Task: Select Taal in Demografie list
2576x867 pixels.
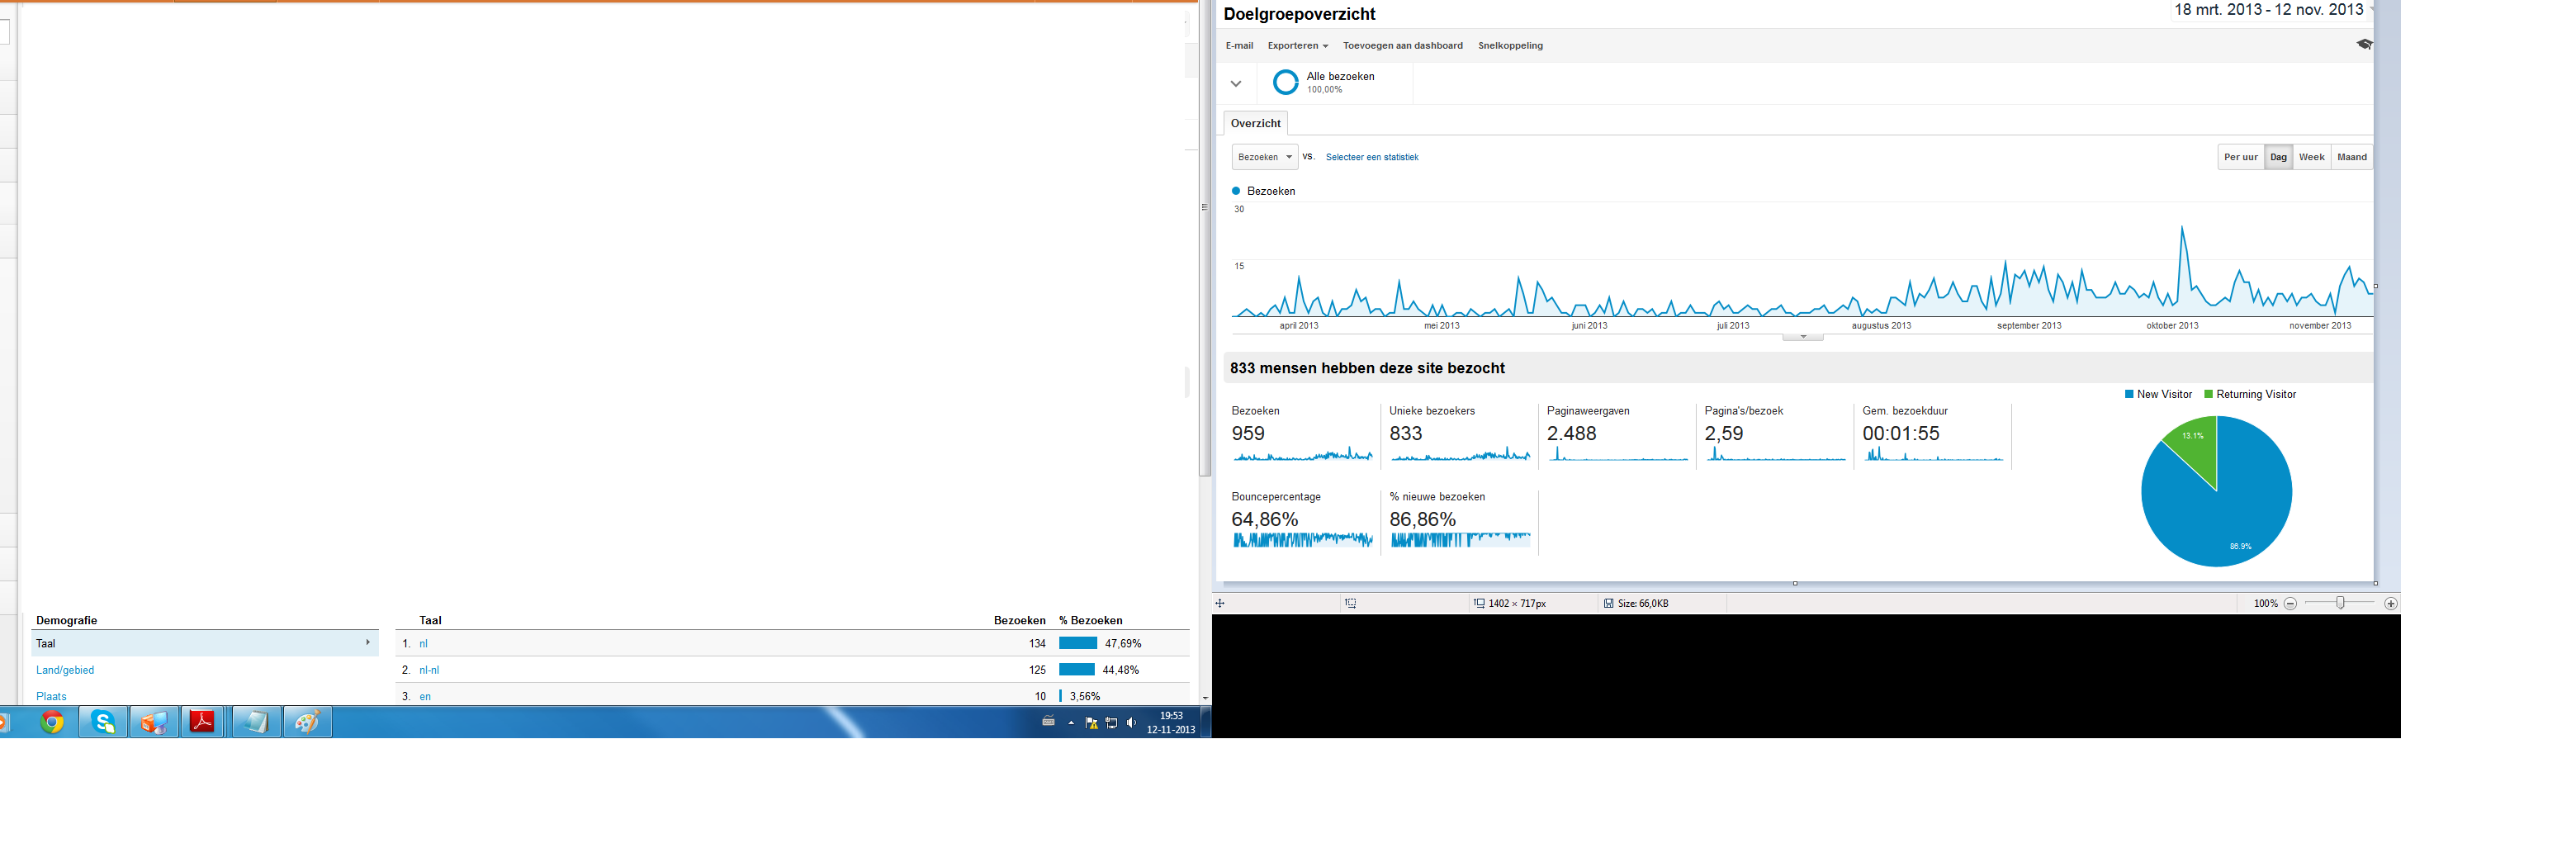Action: tap(205, 644)
